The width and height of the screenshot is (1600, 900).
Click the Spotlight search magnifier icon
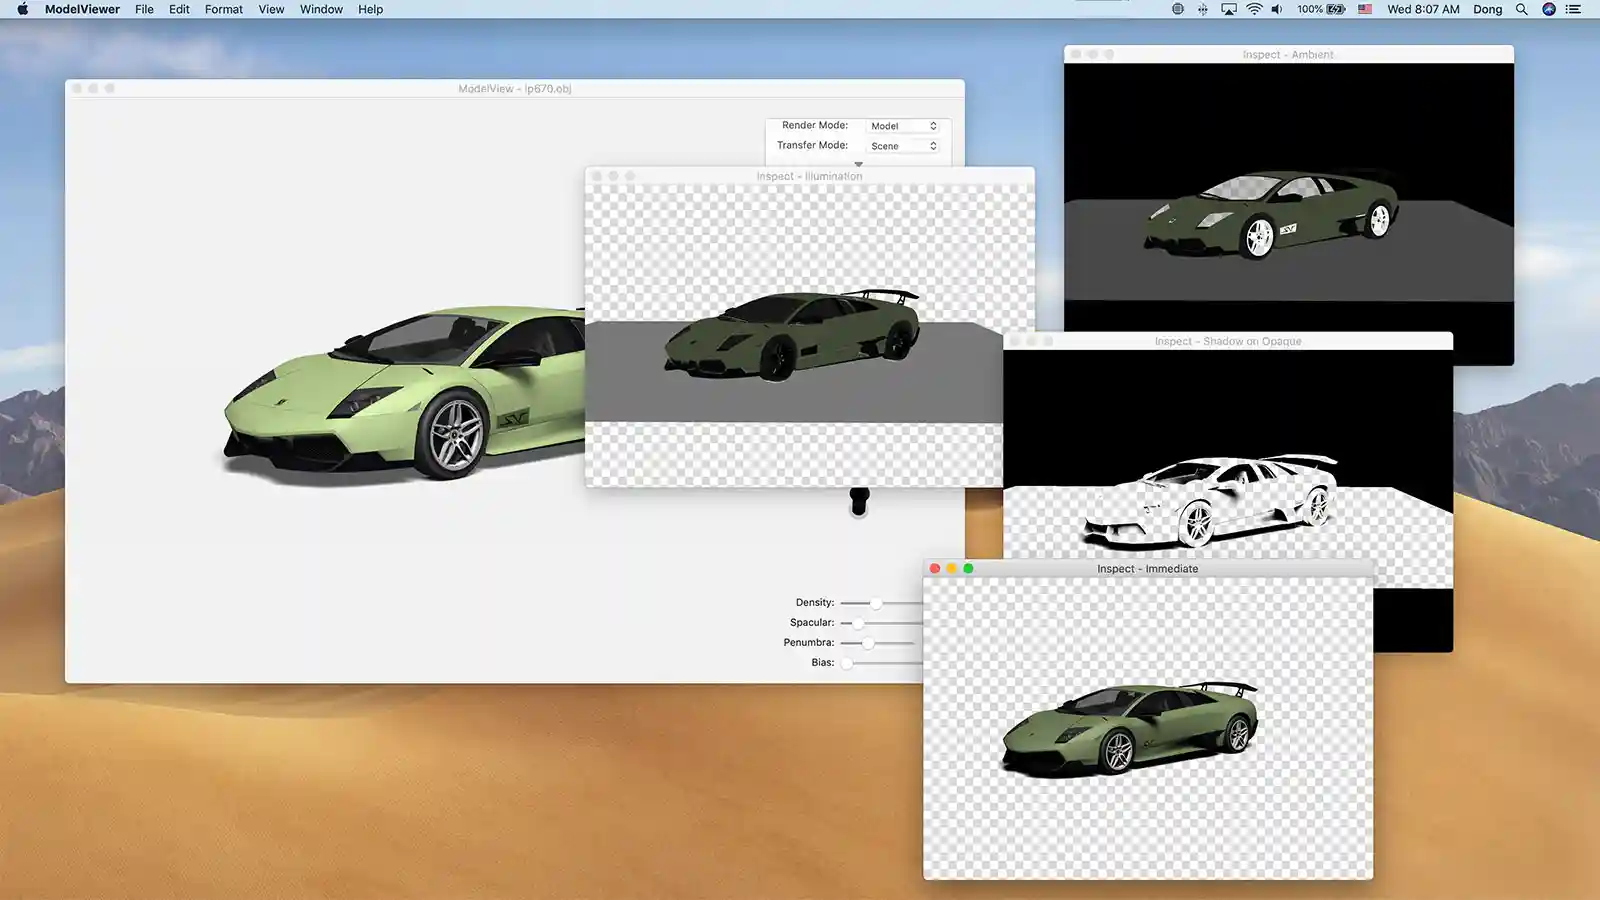1521,9
